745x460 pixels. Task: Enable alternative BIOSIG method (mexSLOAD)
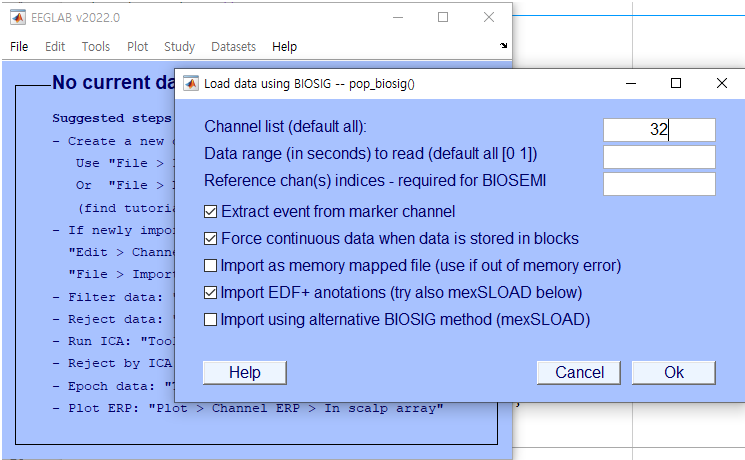[210, 319]
